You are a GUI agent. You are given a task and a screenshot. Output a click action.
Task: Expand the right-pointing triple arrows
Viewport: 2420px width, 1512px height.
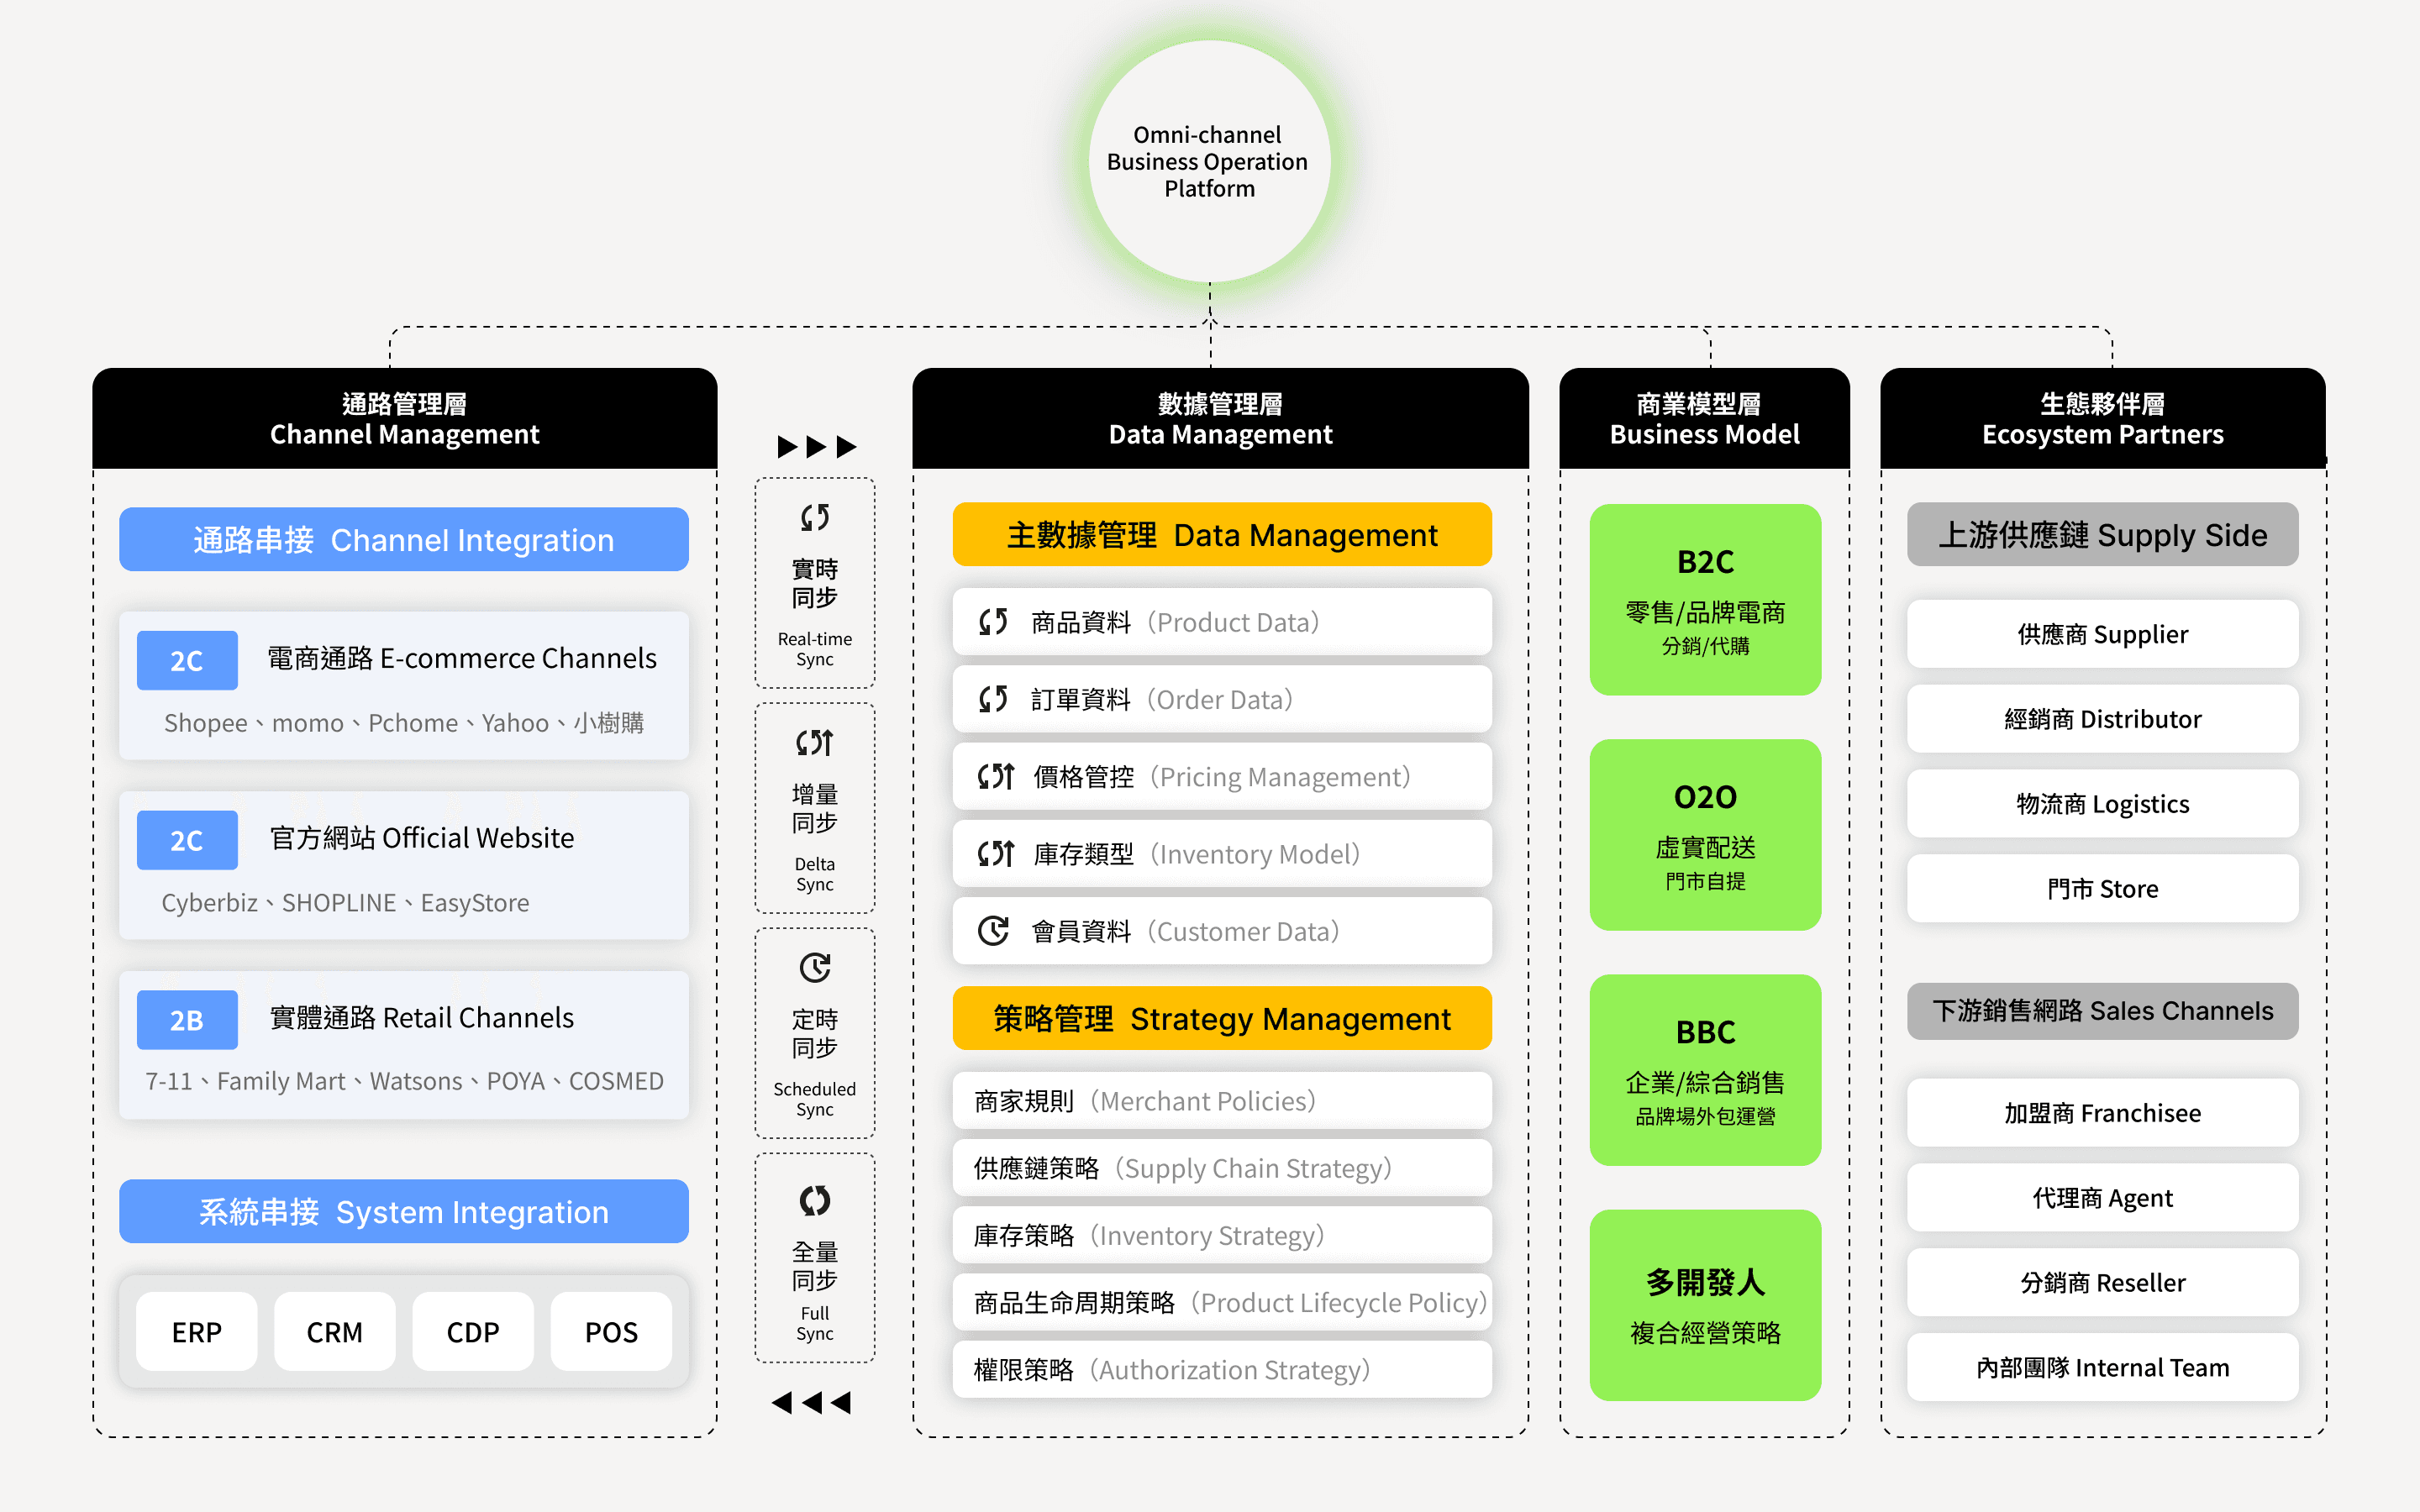(x=816, y=446)
